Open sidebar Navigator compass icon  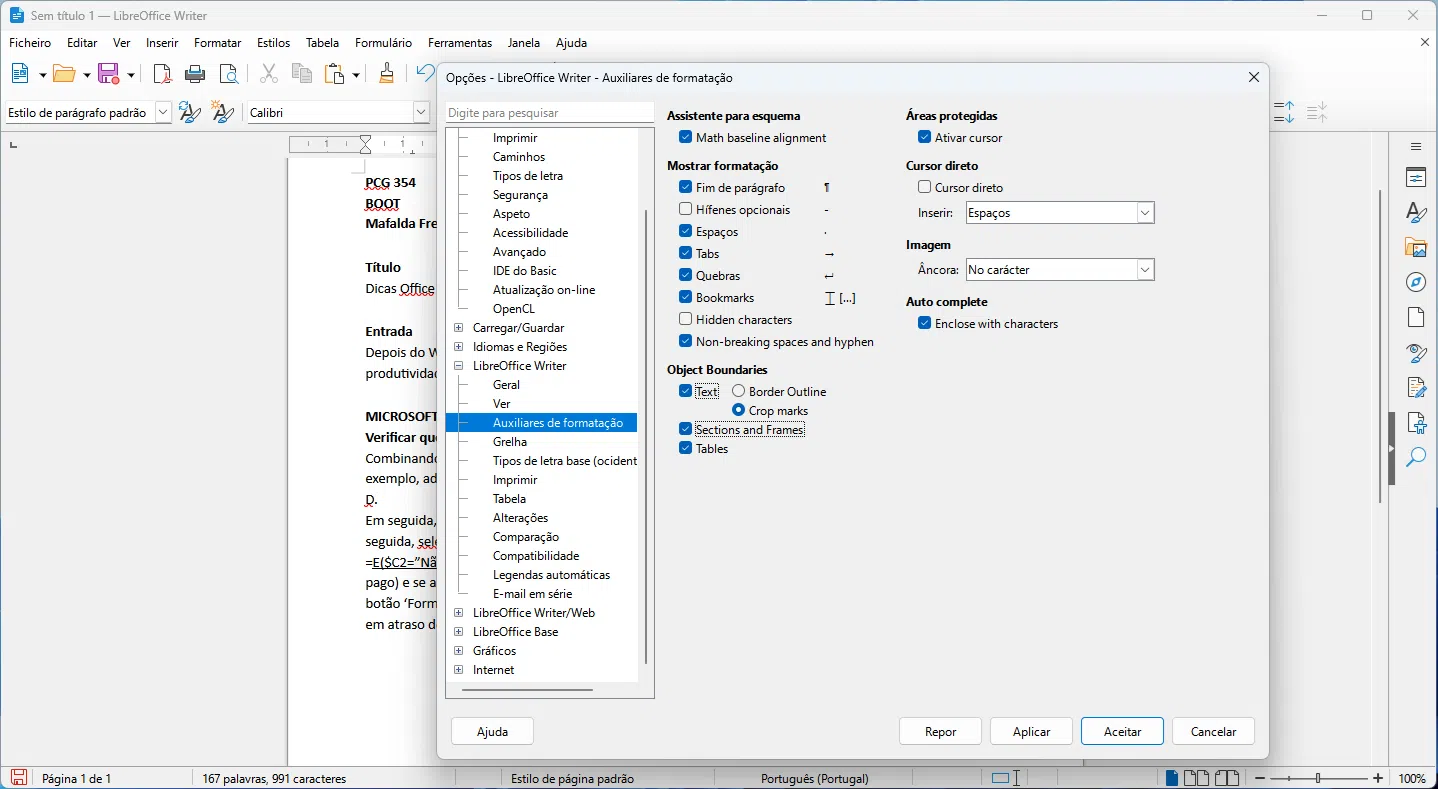[x=1416, y=282]
